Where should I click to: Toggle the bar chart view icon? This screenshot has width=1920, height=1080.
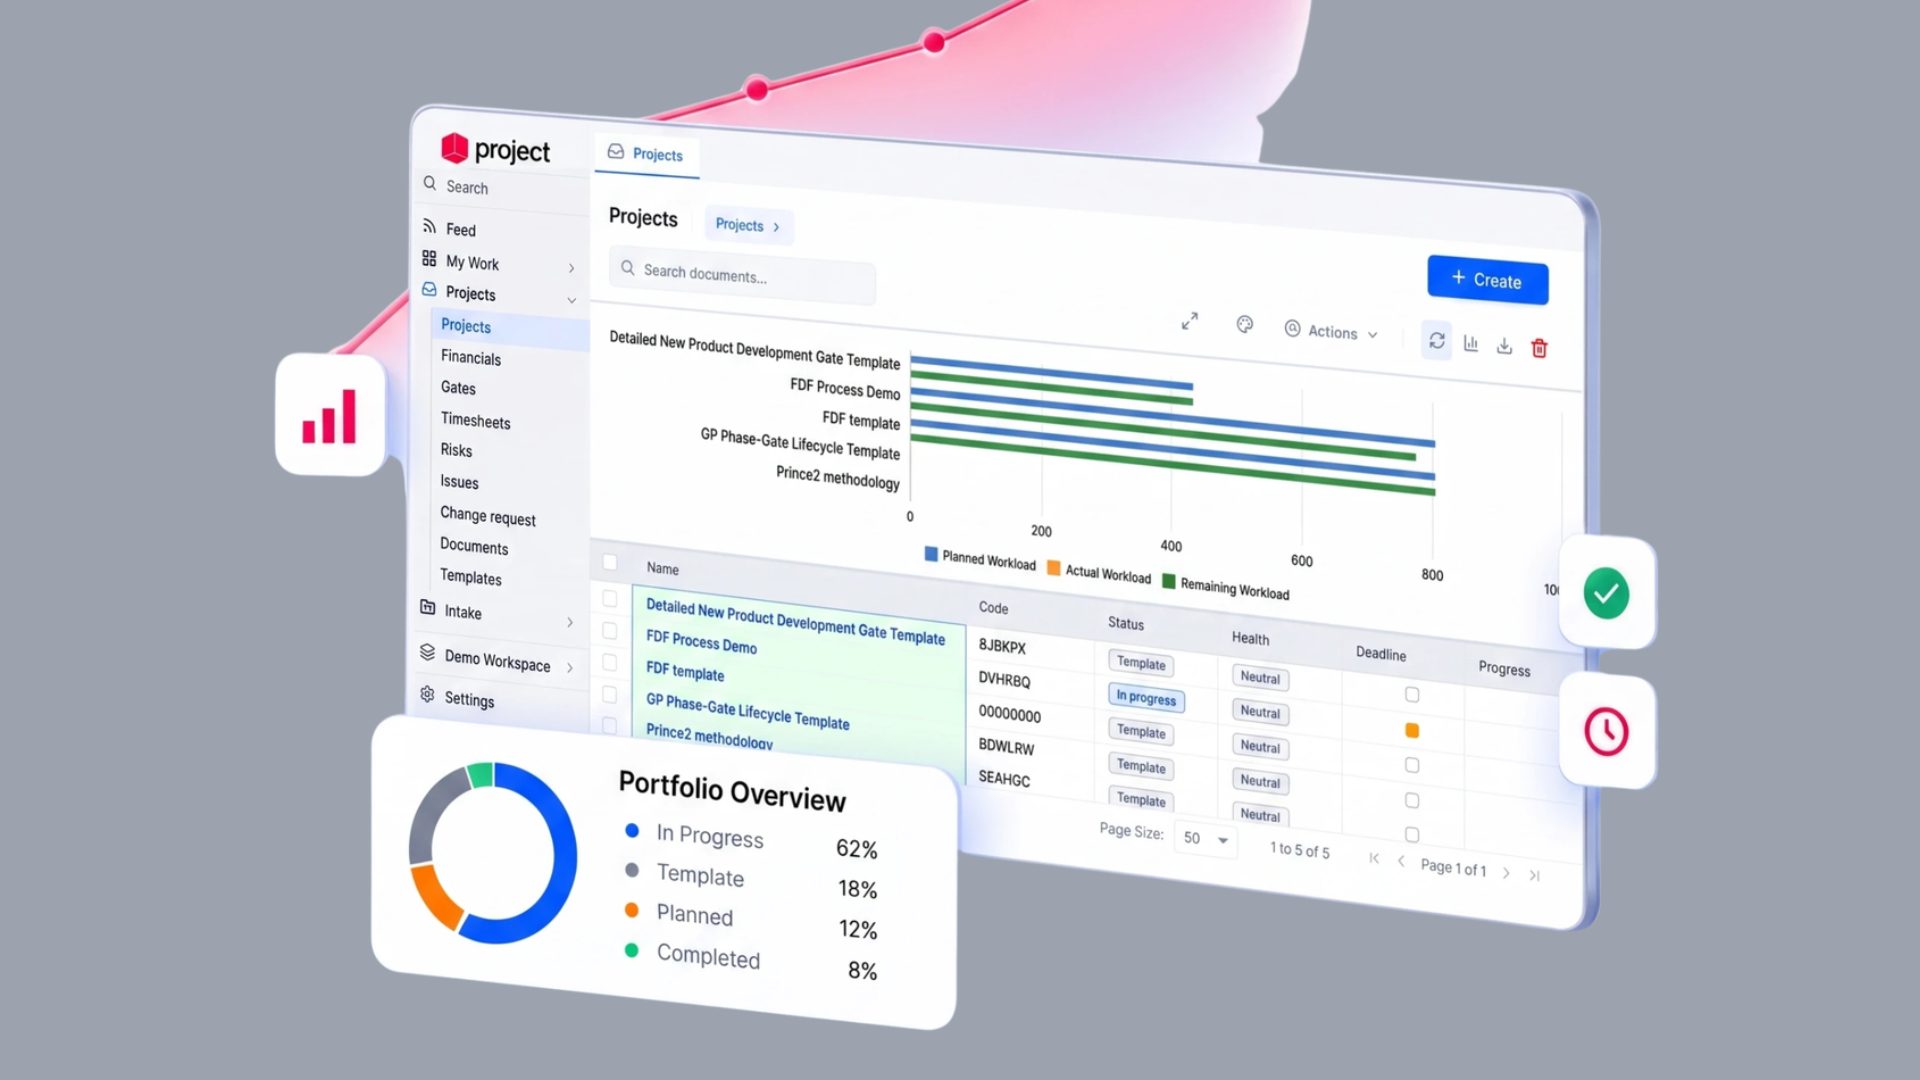pyautogui.click(x=1471, y=343)
